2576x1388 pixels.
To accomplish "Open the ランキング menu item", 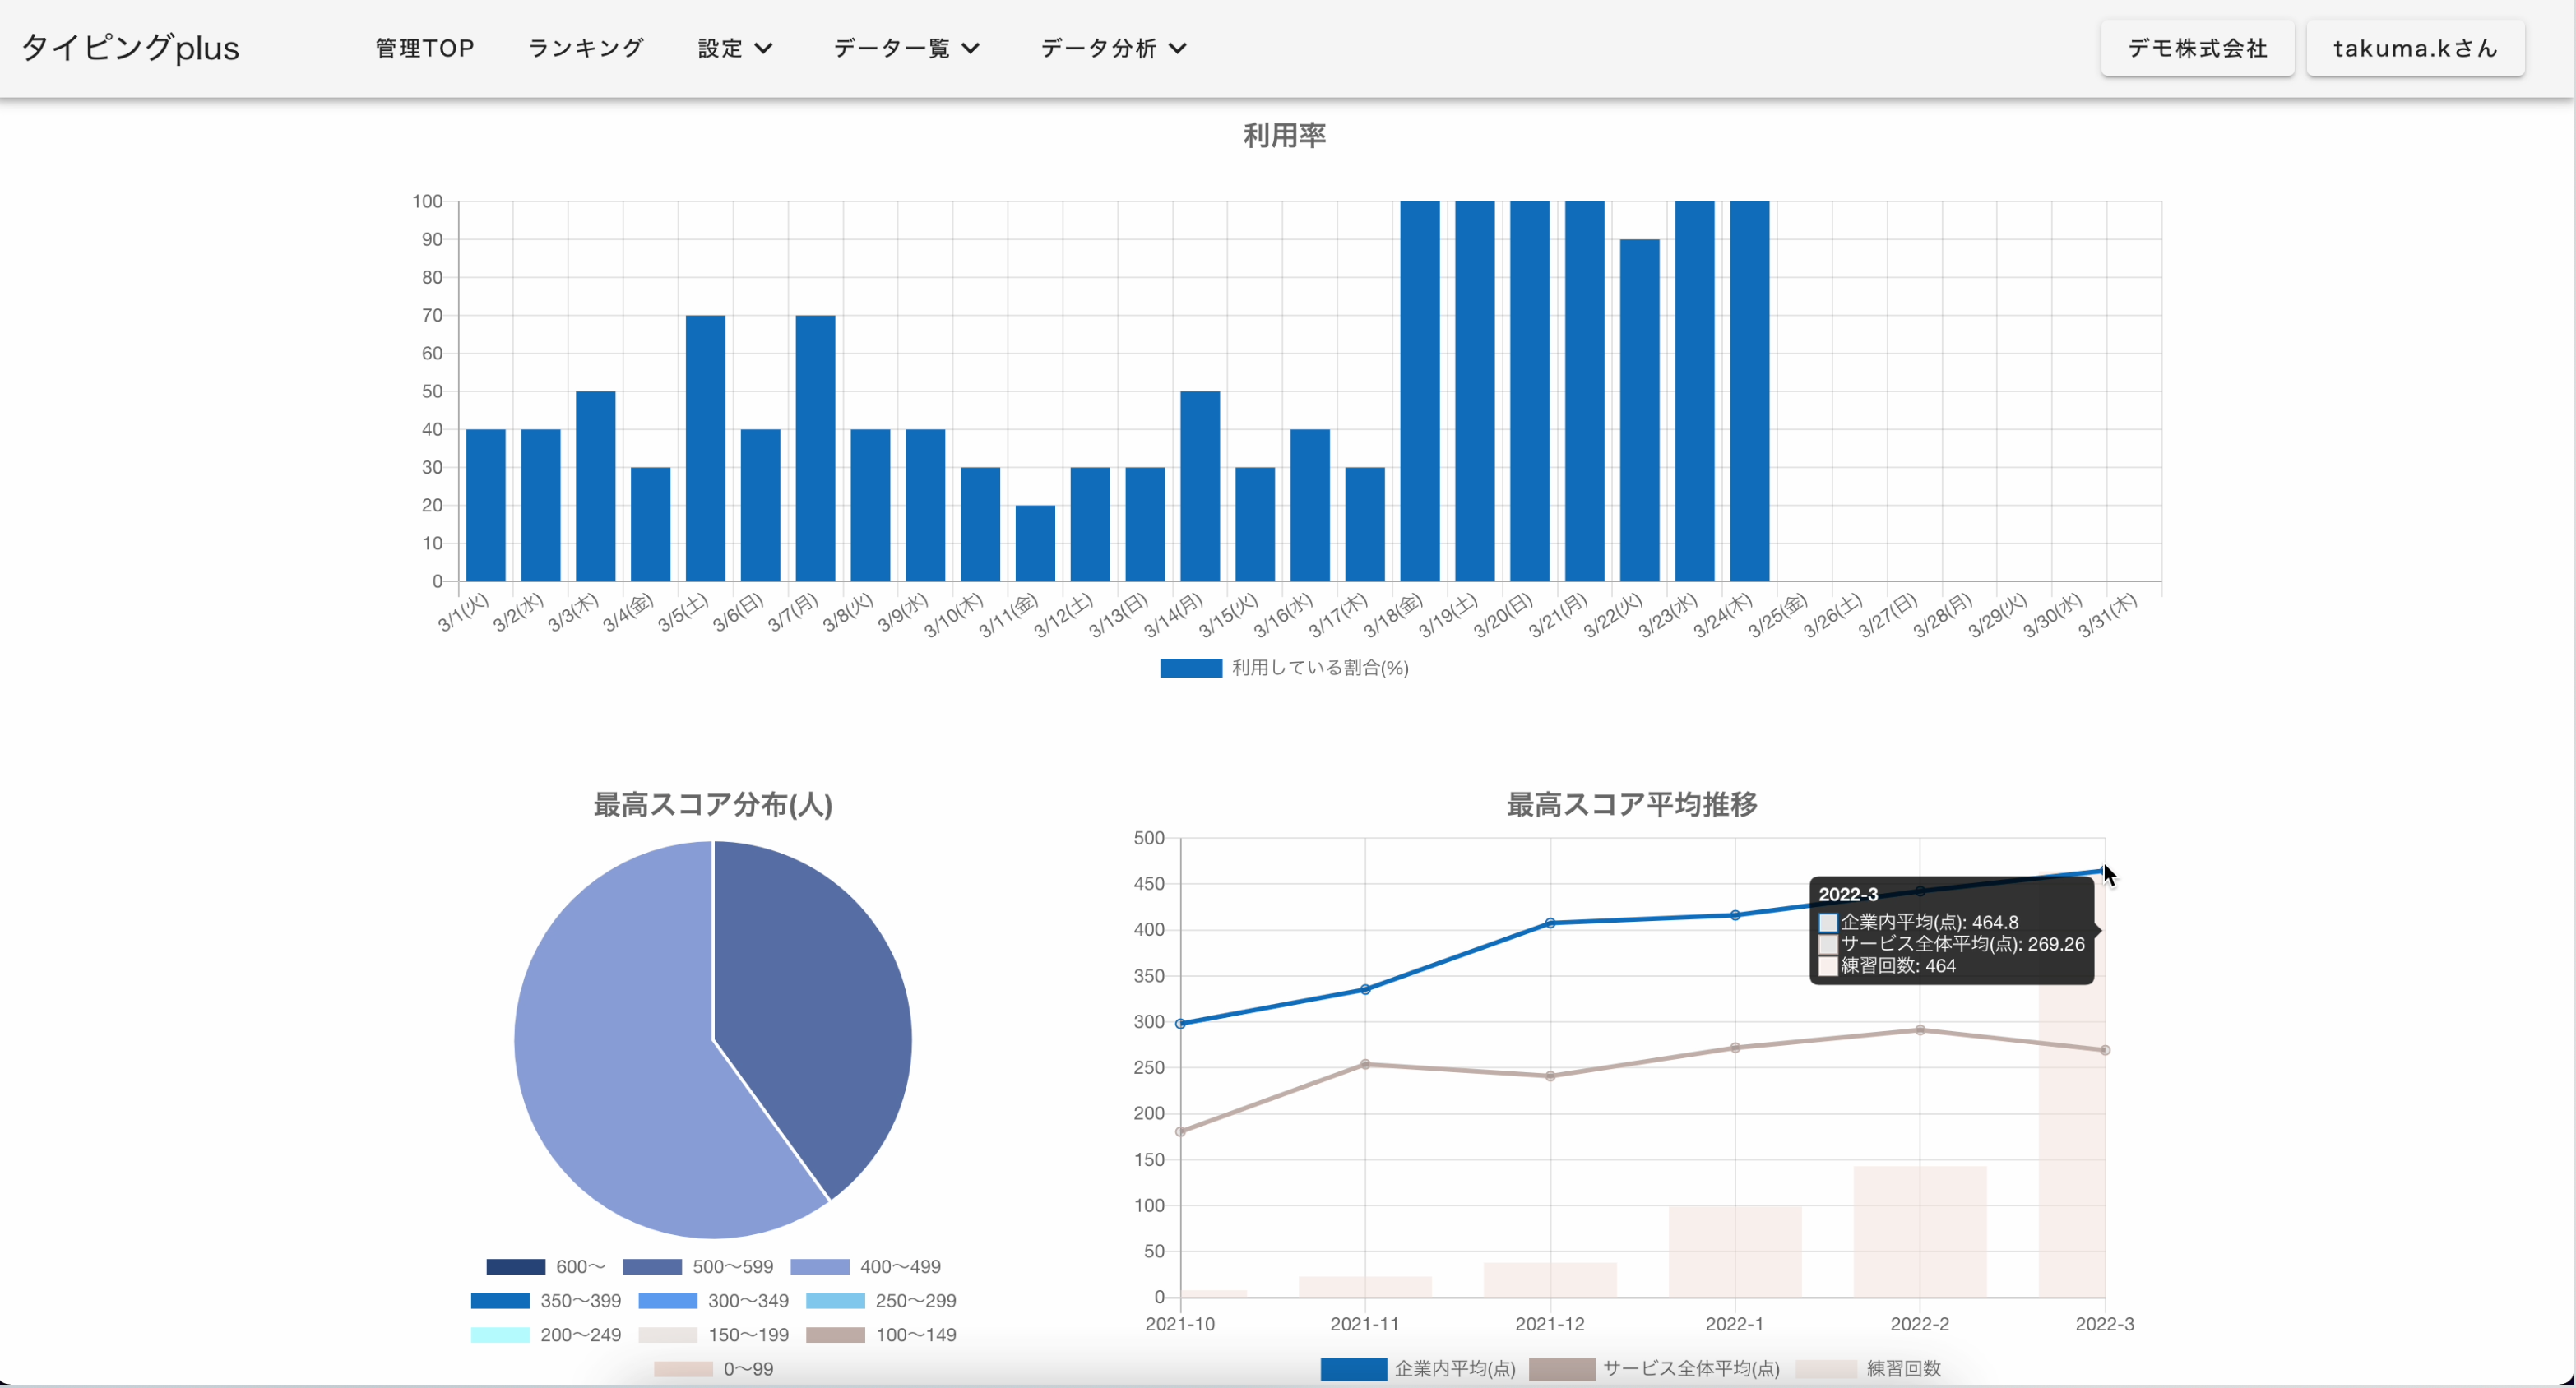I will 586,48.
